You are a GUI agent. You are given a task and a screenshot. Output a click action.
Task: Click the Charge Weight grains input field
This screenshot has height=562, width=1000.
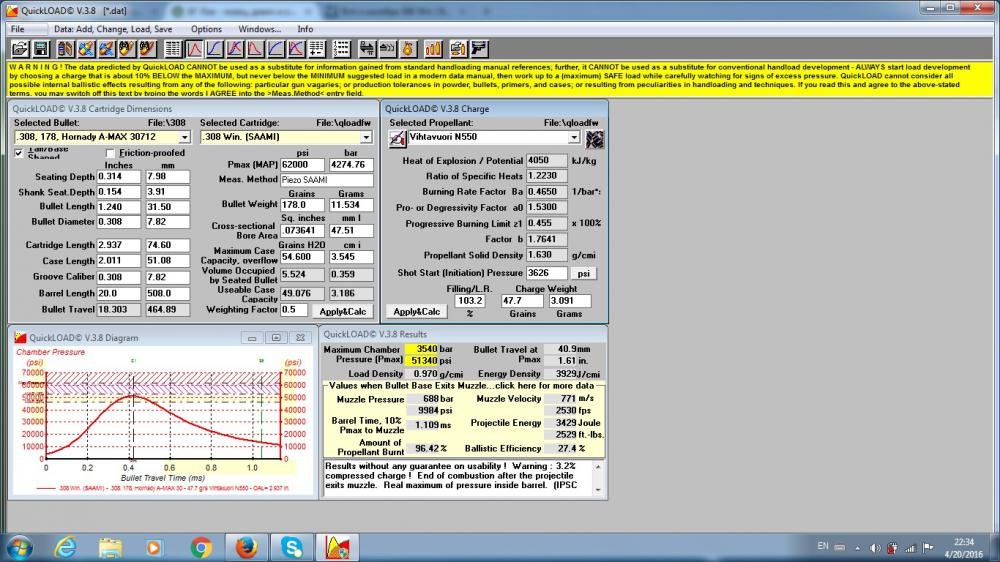coord(520,300)
